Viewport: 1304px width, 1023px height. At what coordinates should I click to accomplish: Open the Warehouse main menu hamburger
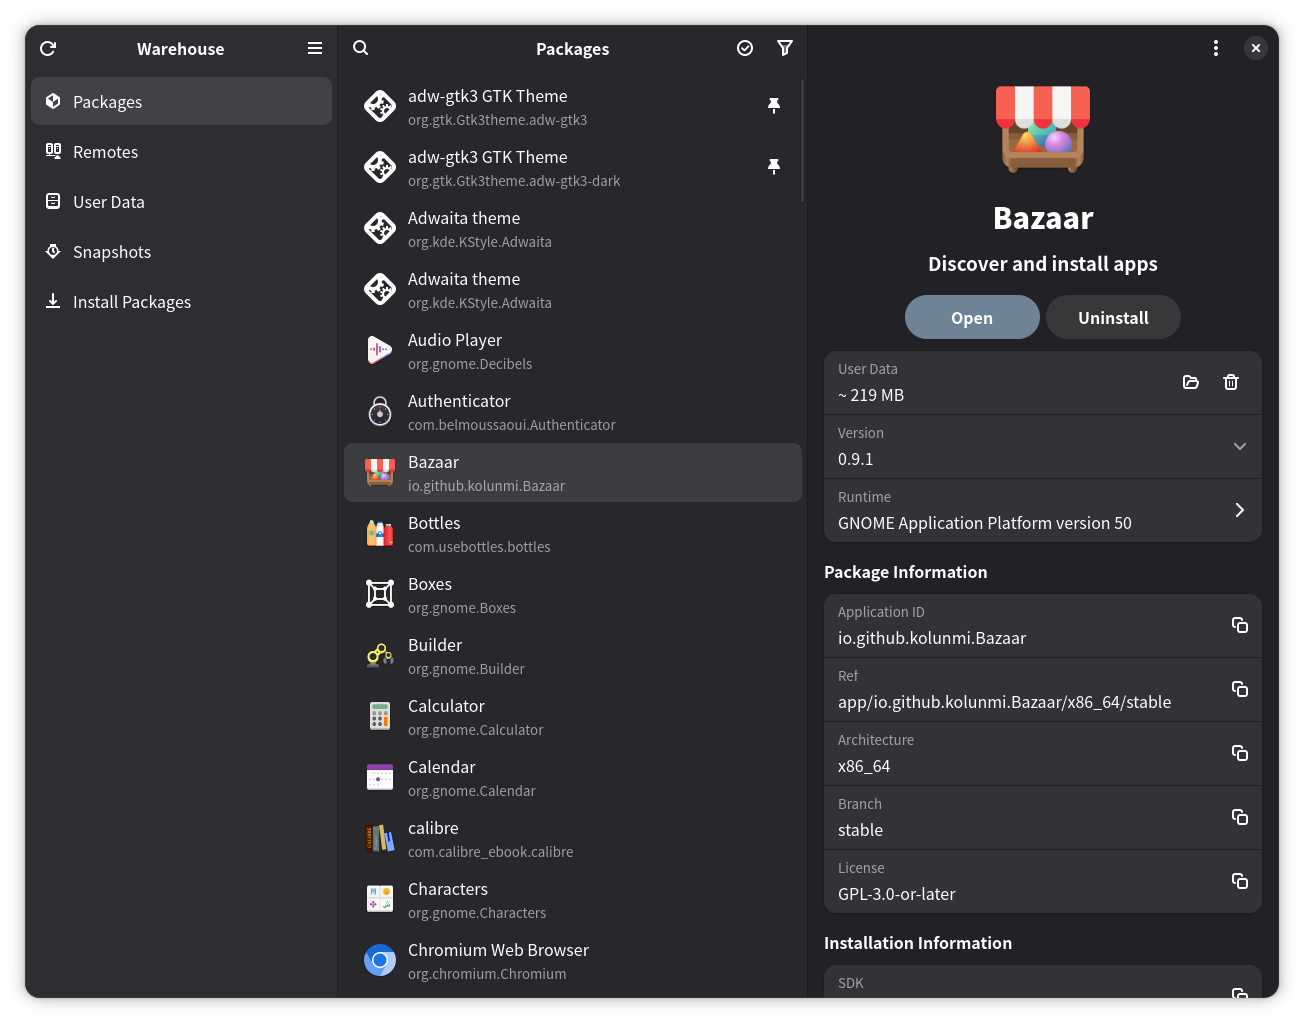315,48
